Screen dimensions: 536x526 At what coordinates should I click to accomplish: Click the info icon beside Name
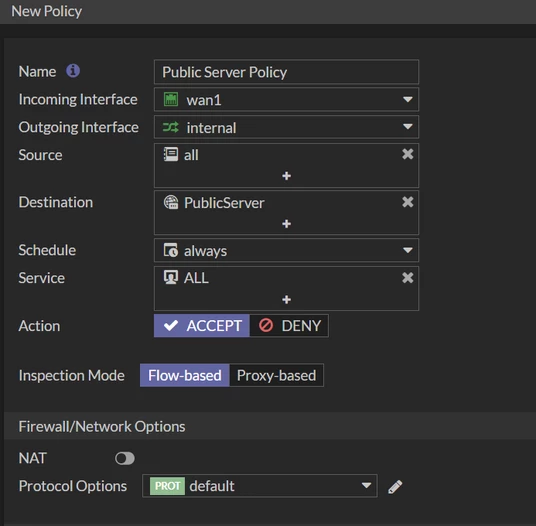(x=73, y=71)
